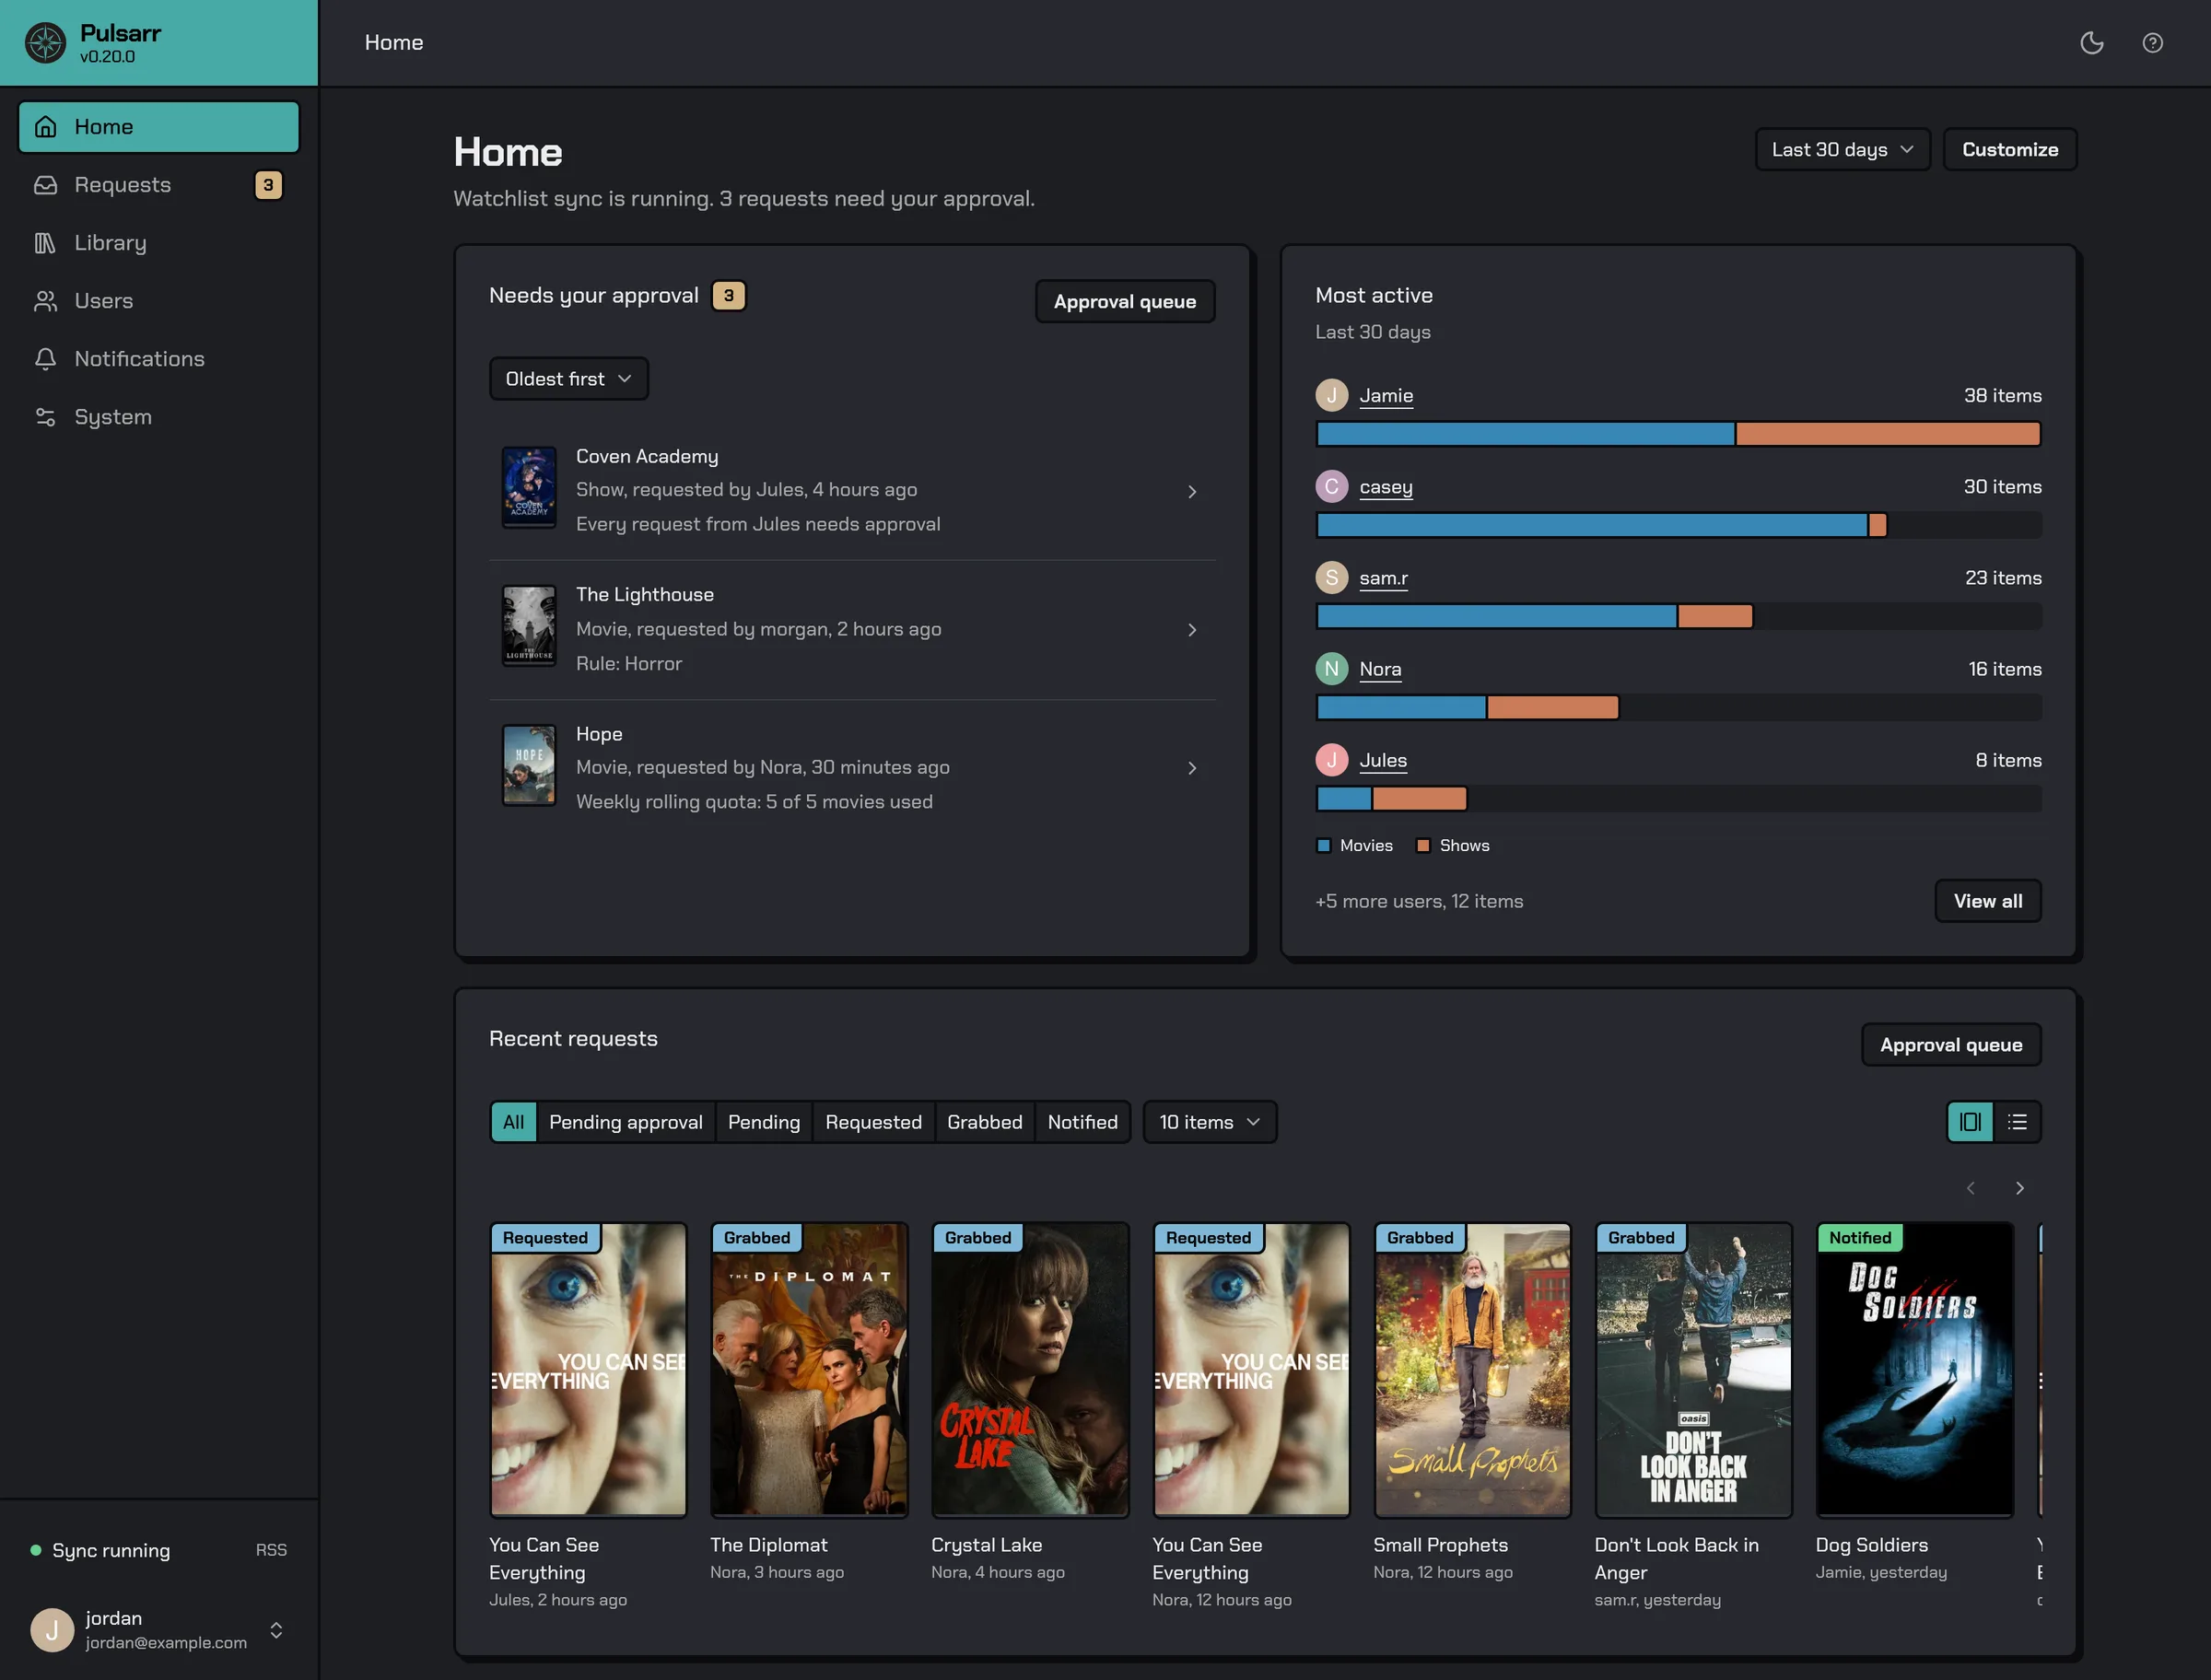Filter recent requests by Grabbed

(x=985, y=1122)
